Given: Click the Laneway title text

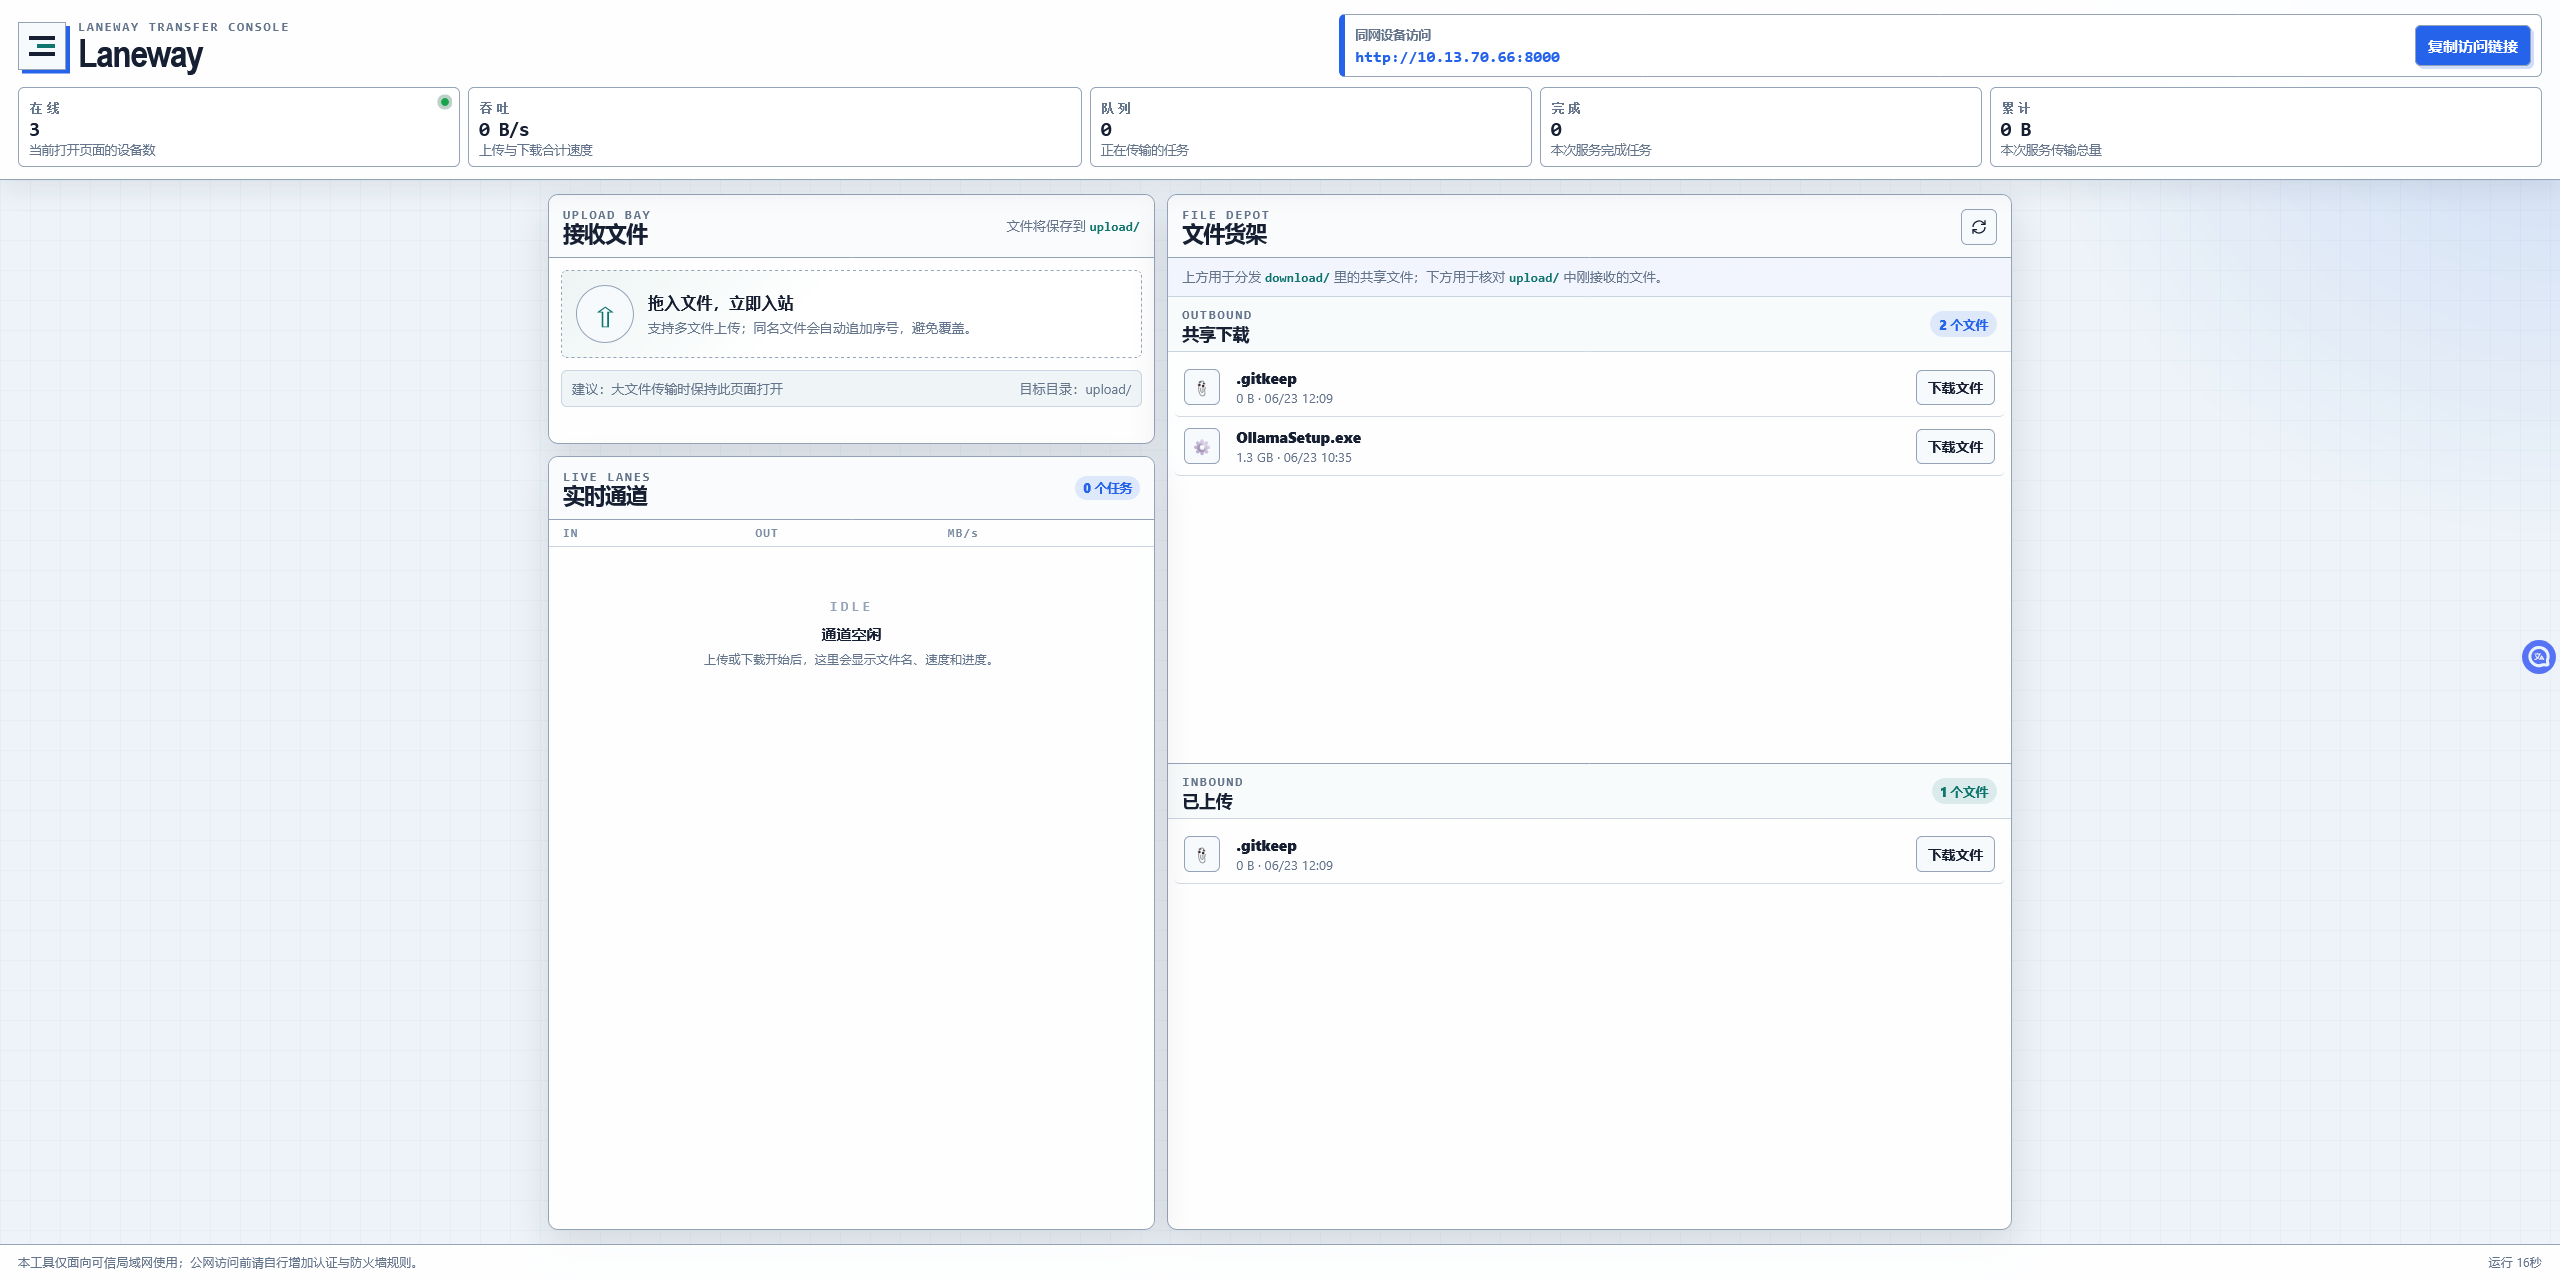Looking at the screenshot, I should pyautogui.click(x=141, y=55).
